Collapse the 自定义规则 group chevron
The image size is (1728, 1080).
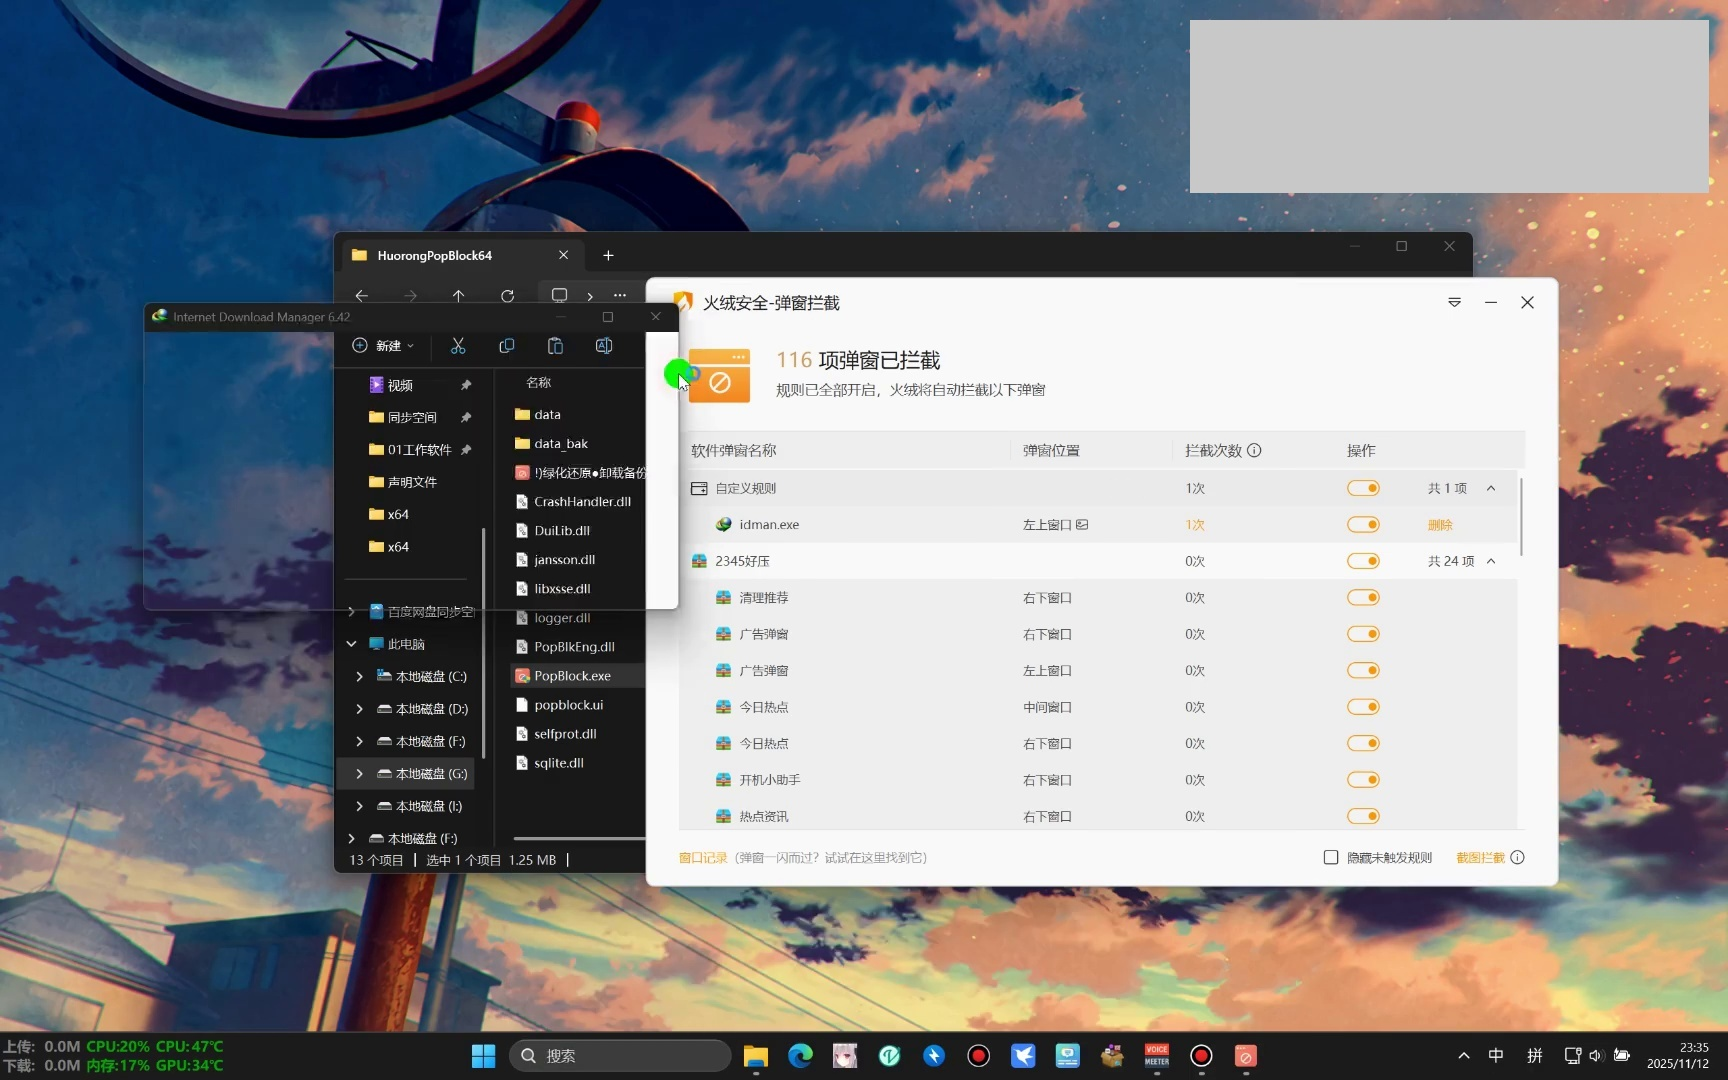click(1491, 488)
